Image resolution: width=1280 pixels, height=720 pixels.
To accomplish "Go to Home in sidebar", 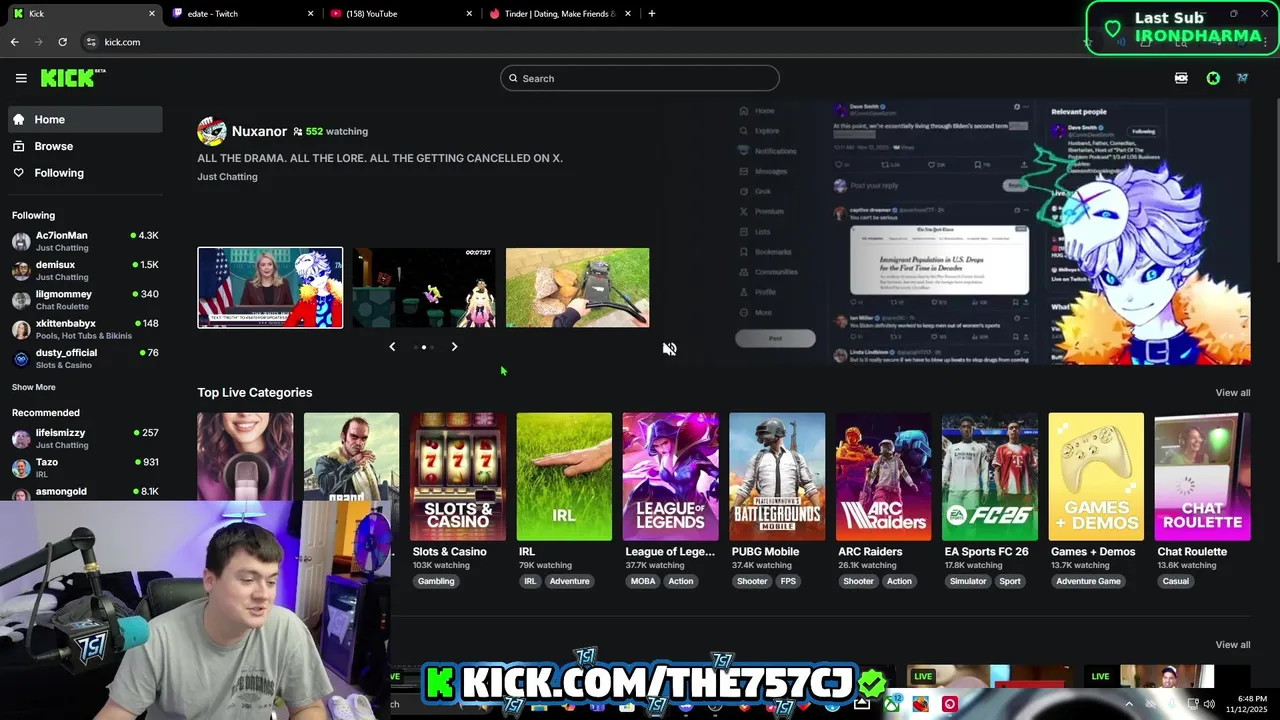I will [x=85, y=119].
